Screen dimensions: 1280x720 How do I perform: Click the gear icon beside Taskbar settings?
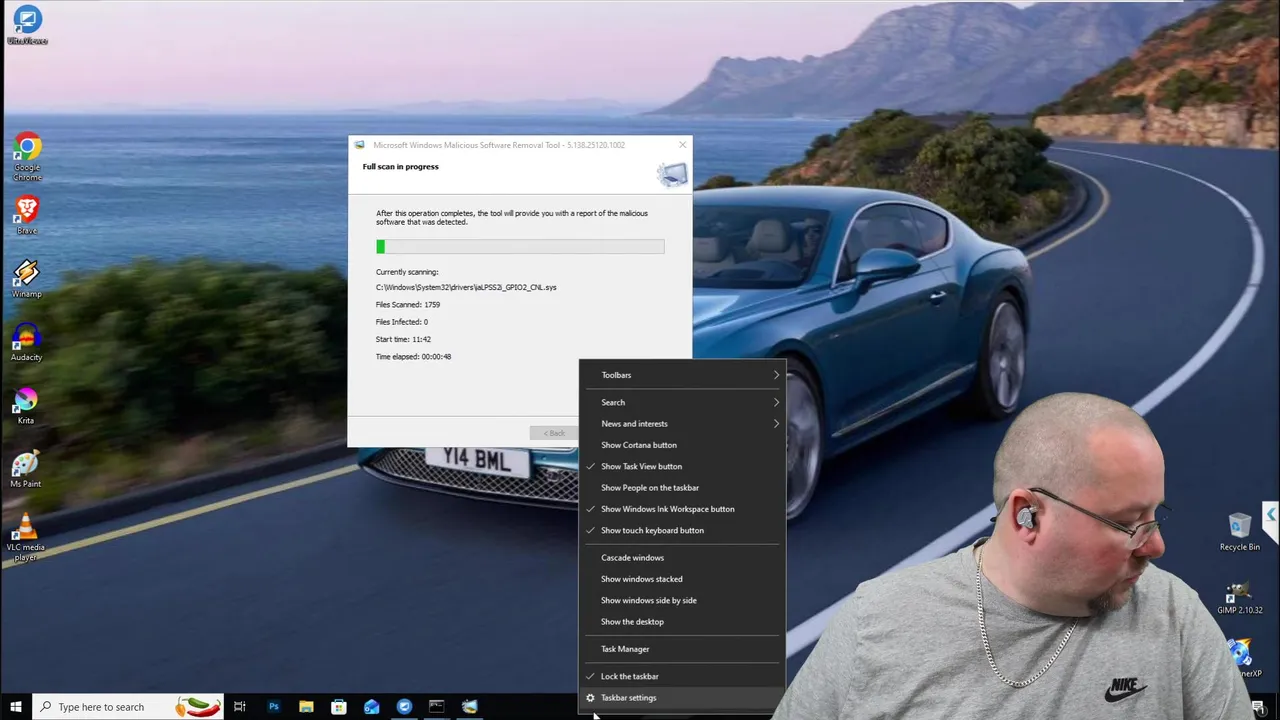(590, 698)
